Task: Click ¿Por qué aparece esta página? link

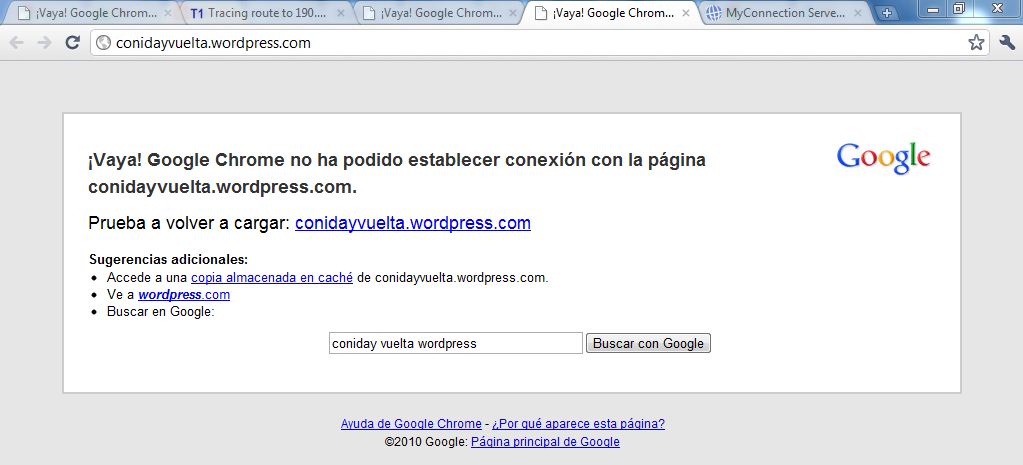Action: pos(578,424)
